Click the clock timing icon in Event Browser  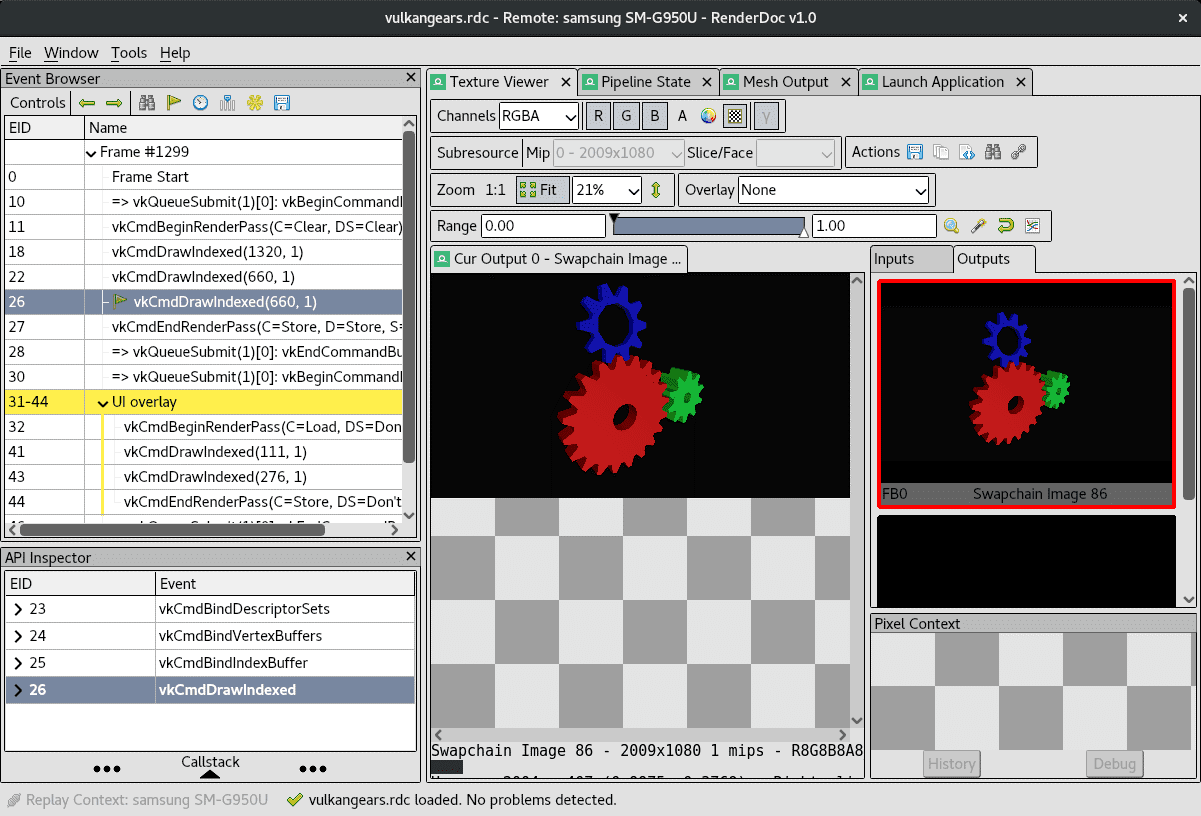201,103
